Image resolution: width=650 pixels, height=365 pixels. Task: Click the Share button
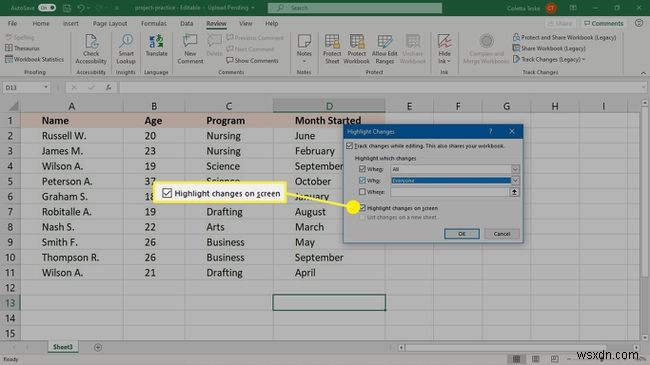click(x=560, y=24)
